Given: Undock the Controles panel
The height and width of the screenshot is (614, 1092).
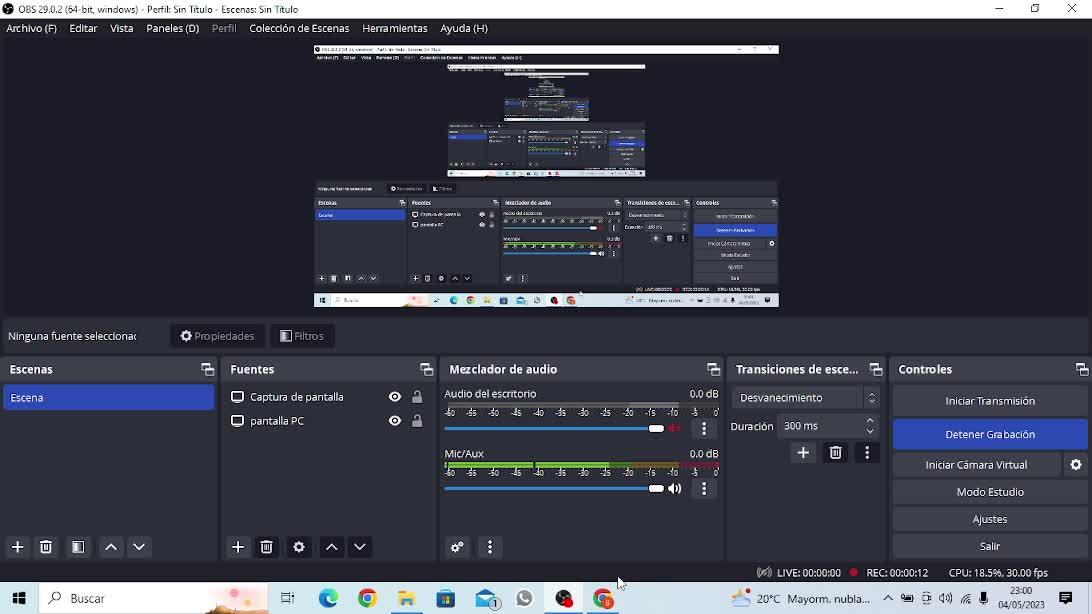Looking at the screenshot, I should point(1082,370).
